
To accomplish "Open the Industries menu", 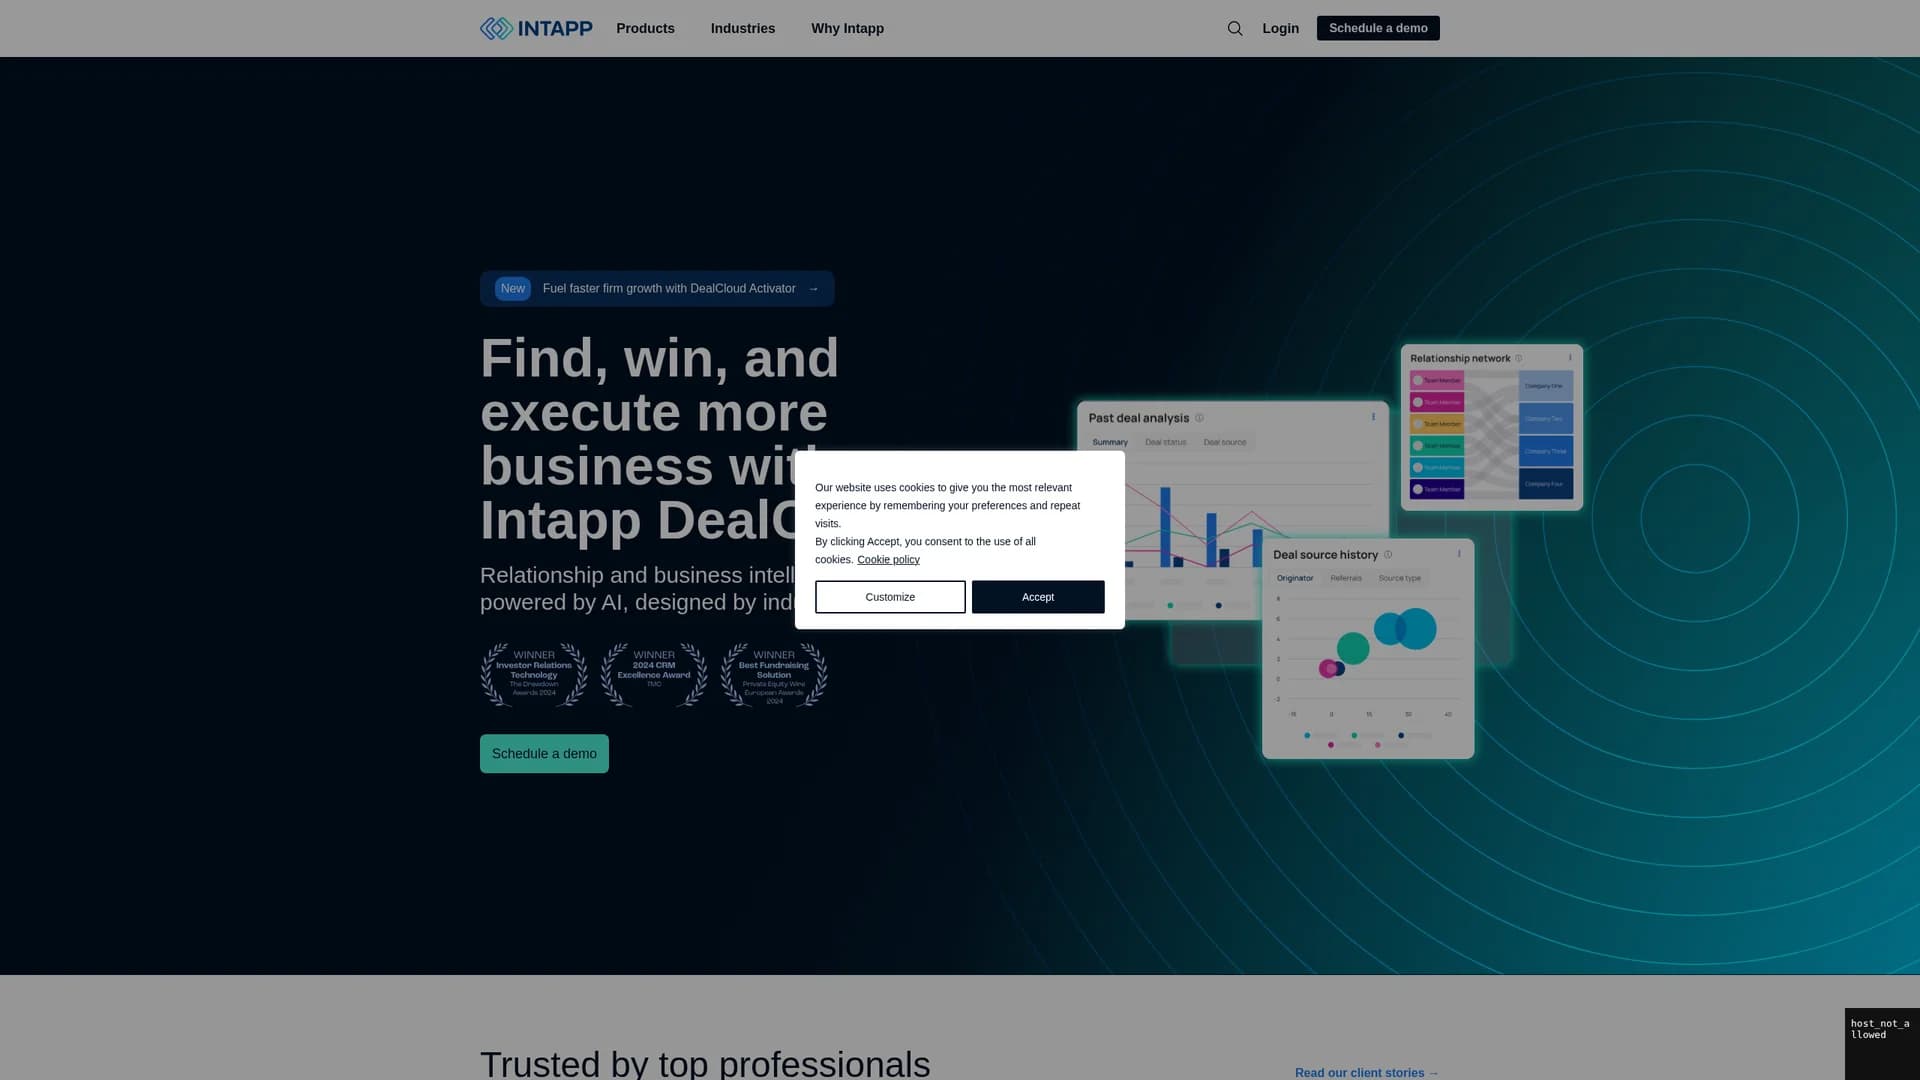I will click(x=743, y=28).
